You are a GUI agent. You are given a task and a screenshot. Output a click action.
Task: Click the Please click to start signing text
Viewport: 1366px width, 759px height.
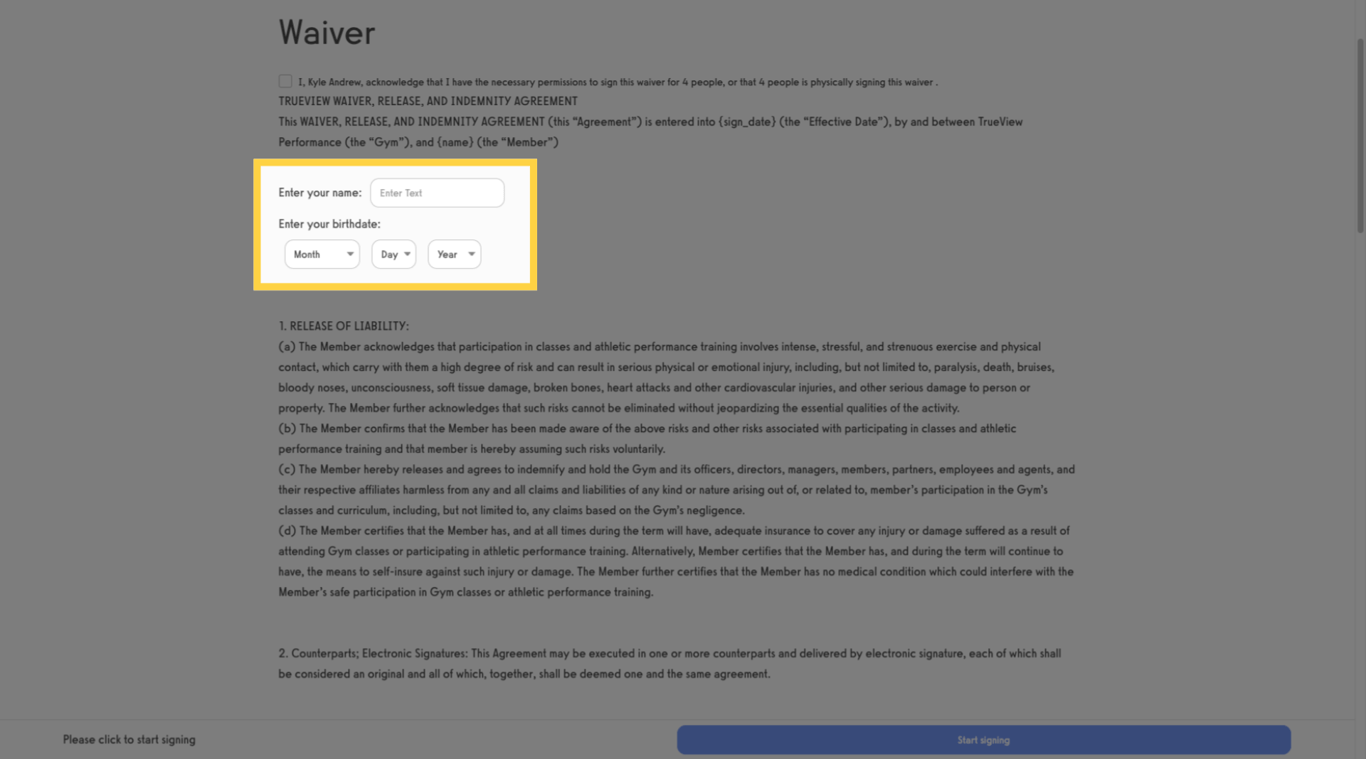point(129,739)
